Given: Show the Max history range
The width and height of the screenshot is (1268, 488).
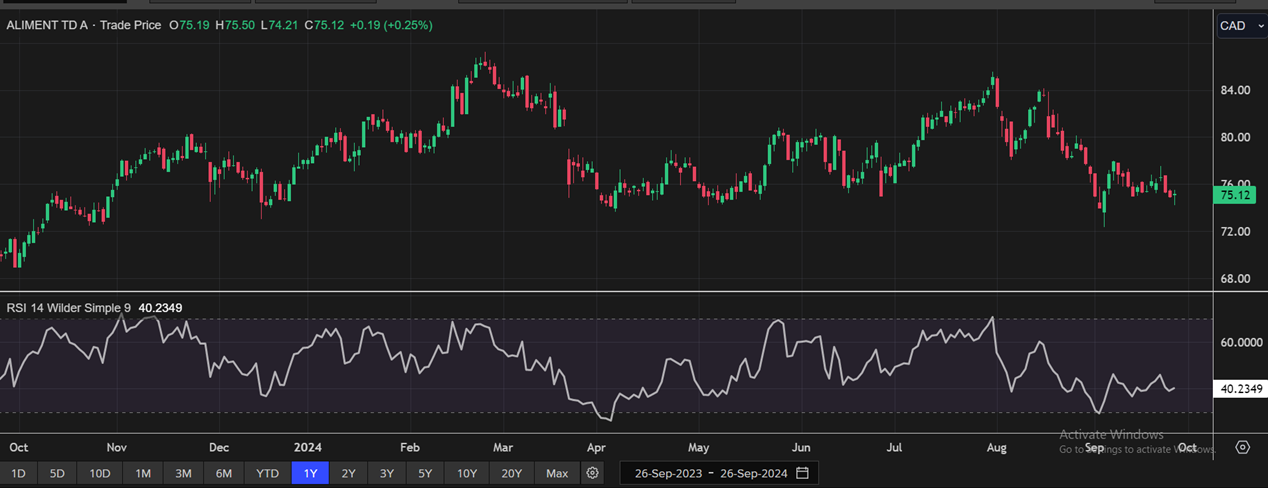Looking at the screenshot, I should 557,473.
